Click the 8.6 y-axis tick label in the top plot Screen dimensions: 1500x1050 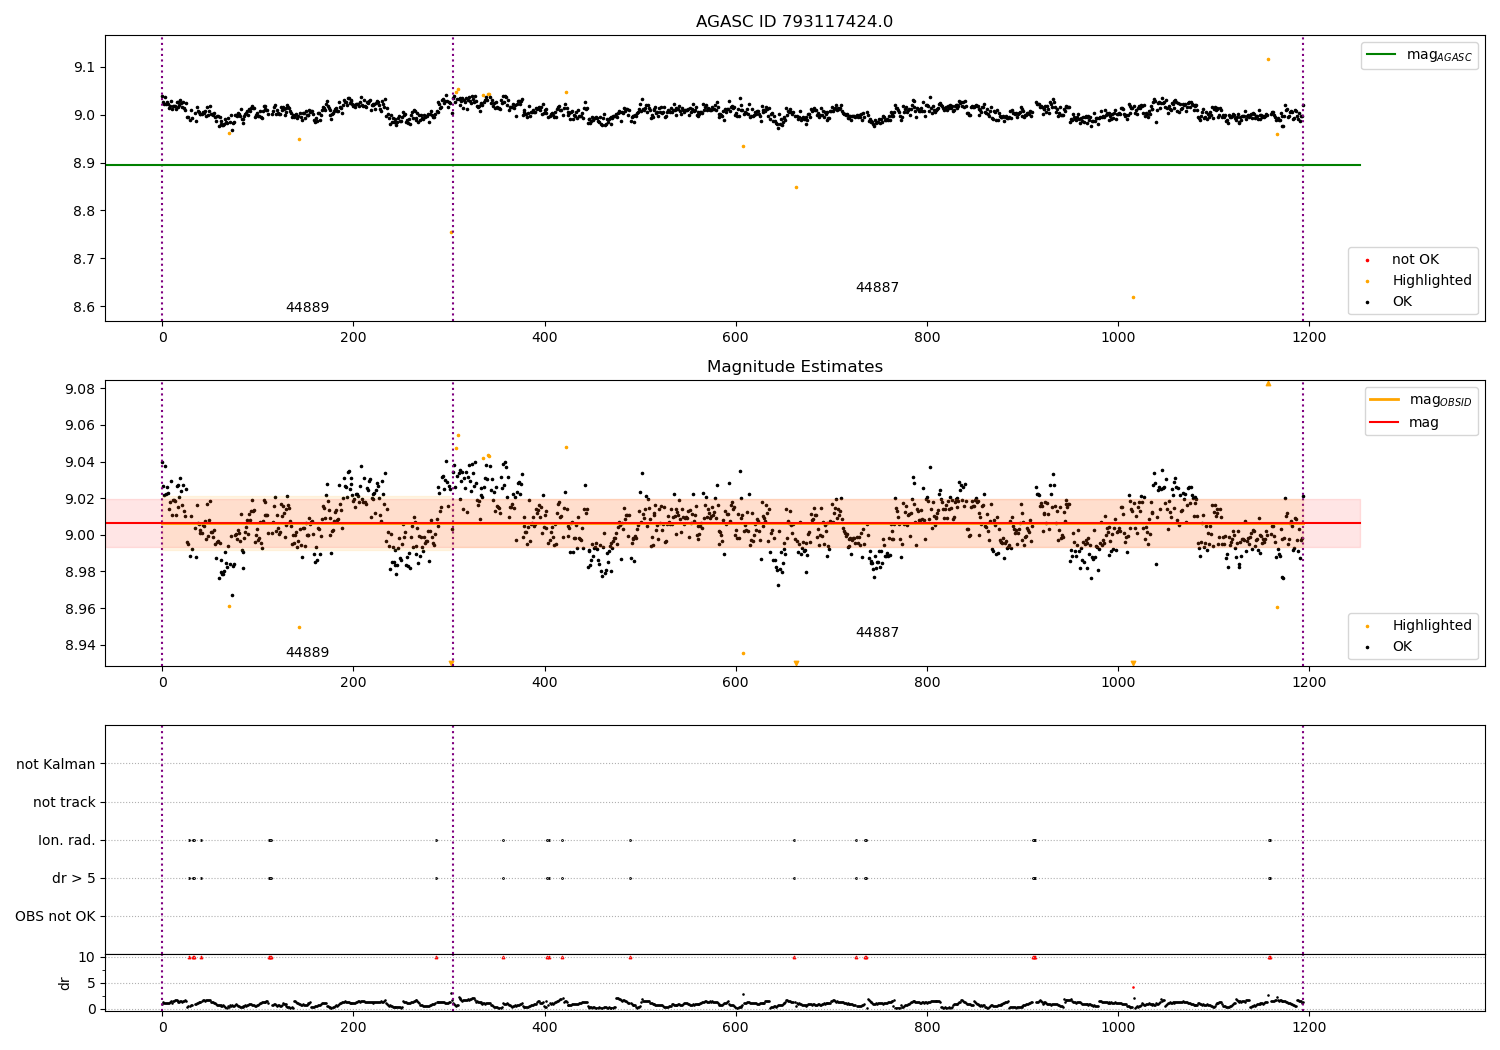[x=84, y=308]
